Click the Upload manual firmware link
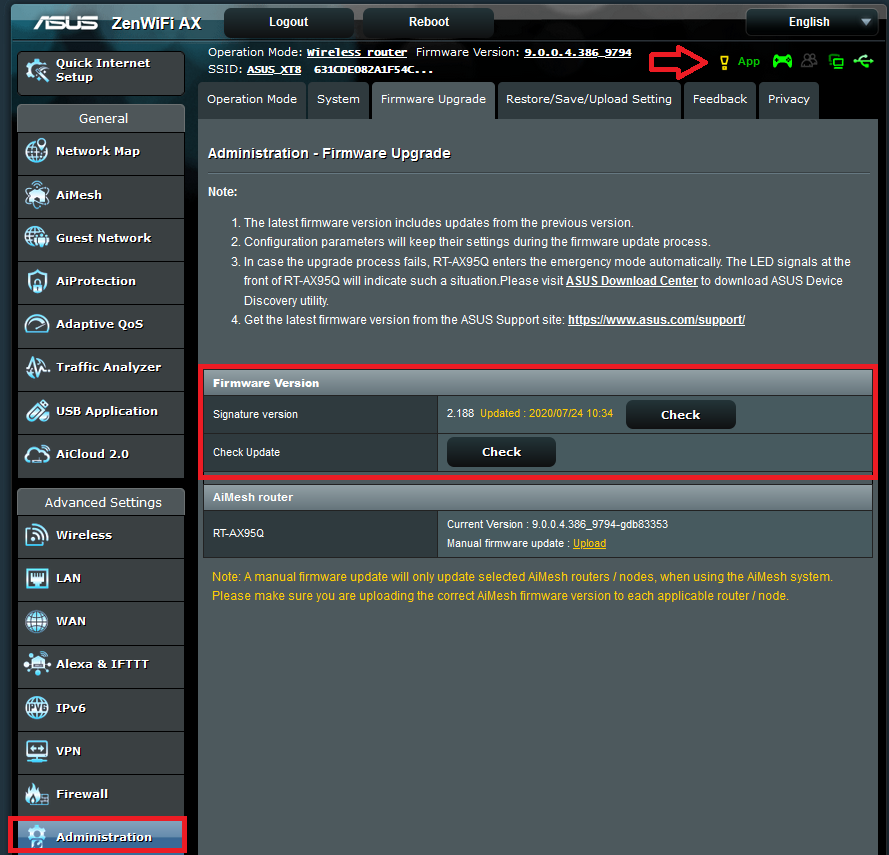Image resolution: width=889 pixels, height=855 pixels. coord(589,543)
